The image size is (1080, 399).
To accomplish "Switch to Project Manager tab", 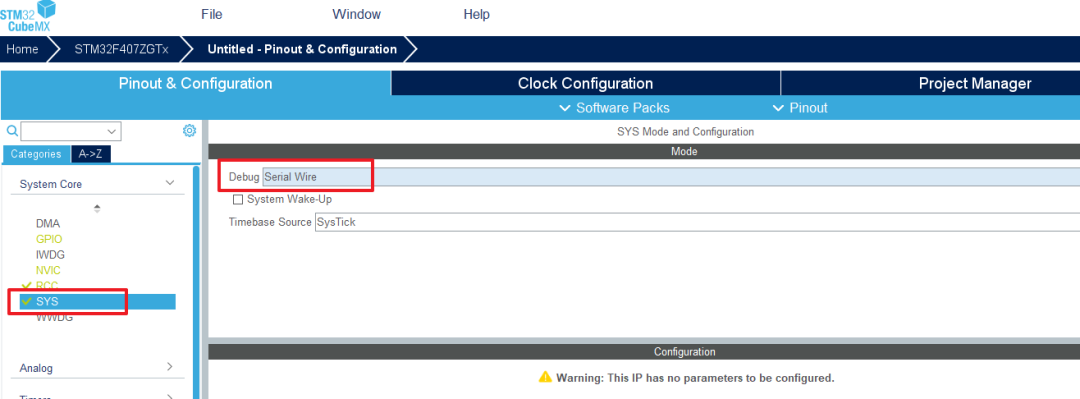I will 975,83.
